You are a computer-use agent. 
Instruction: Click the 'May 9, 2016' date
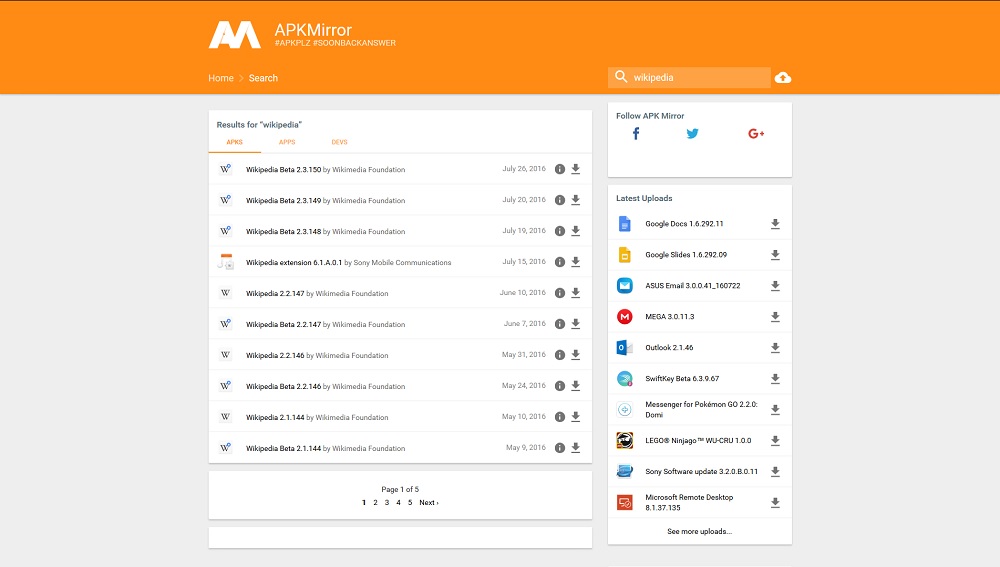point(526,448)
